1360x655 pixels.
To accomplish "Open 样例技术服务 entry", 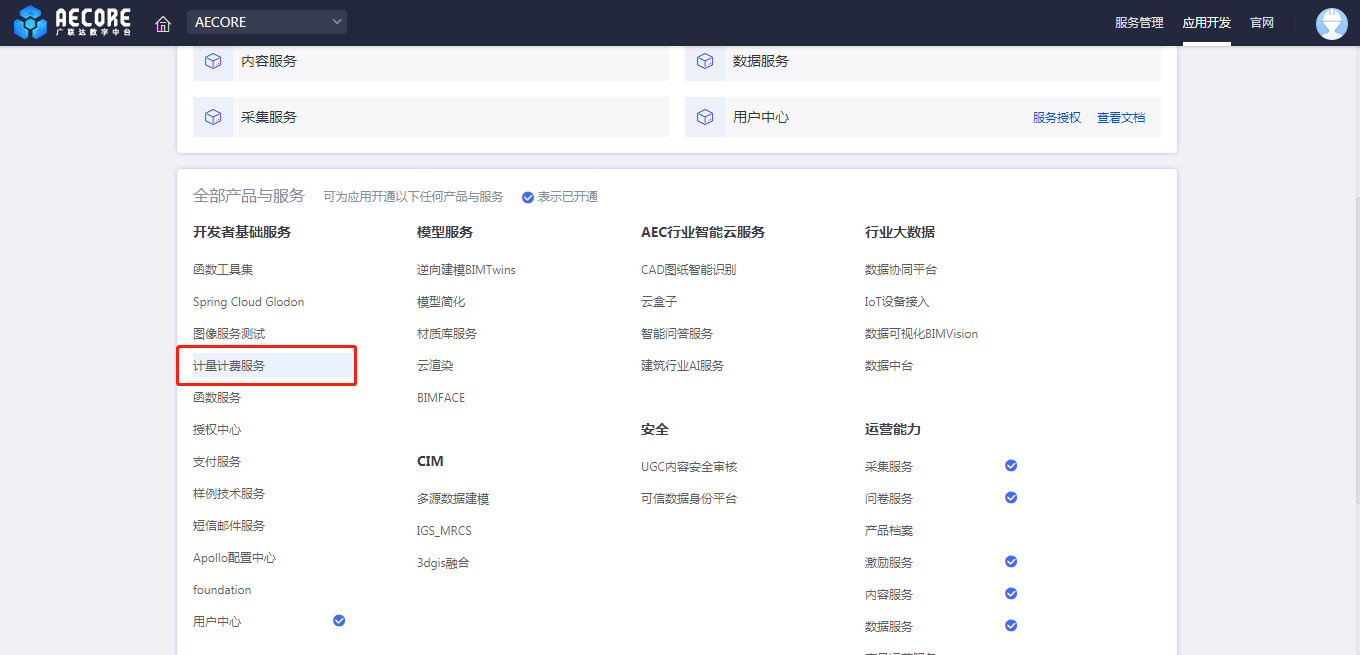I will [x=229, y=494].
